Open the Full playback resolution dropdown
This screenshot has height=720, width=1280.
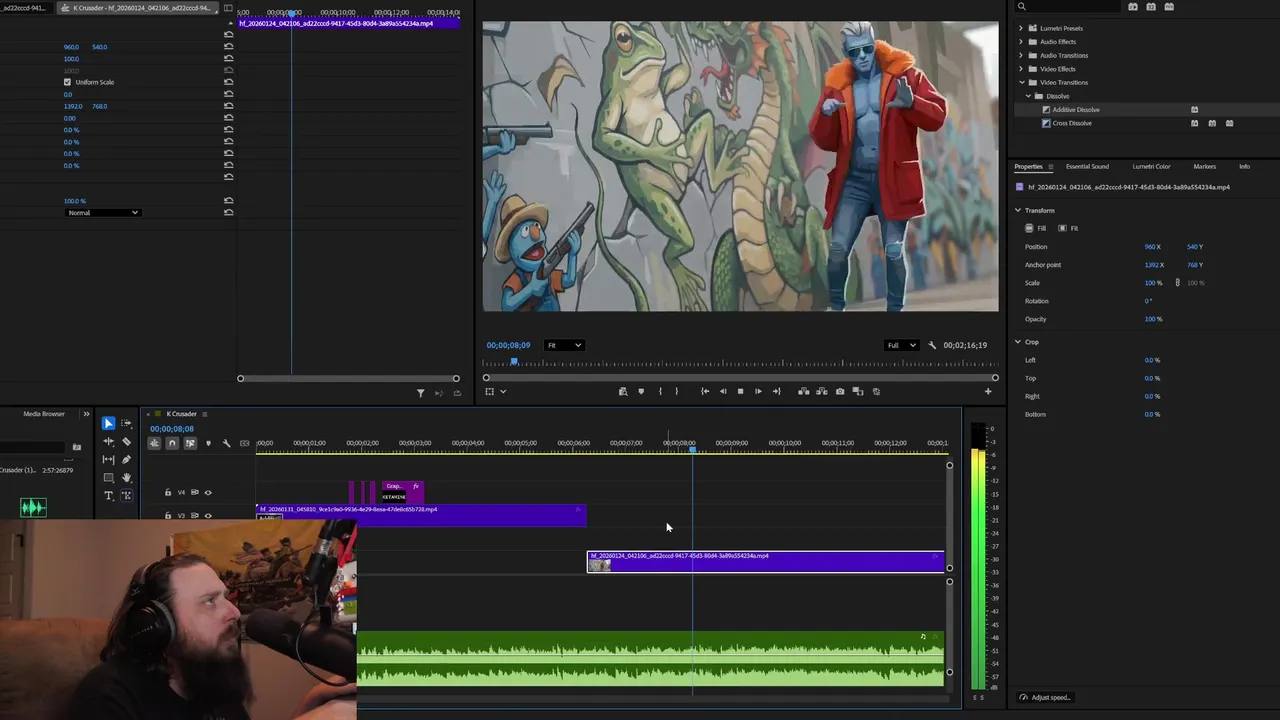[x=902, y=345]
